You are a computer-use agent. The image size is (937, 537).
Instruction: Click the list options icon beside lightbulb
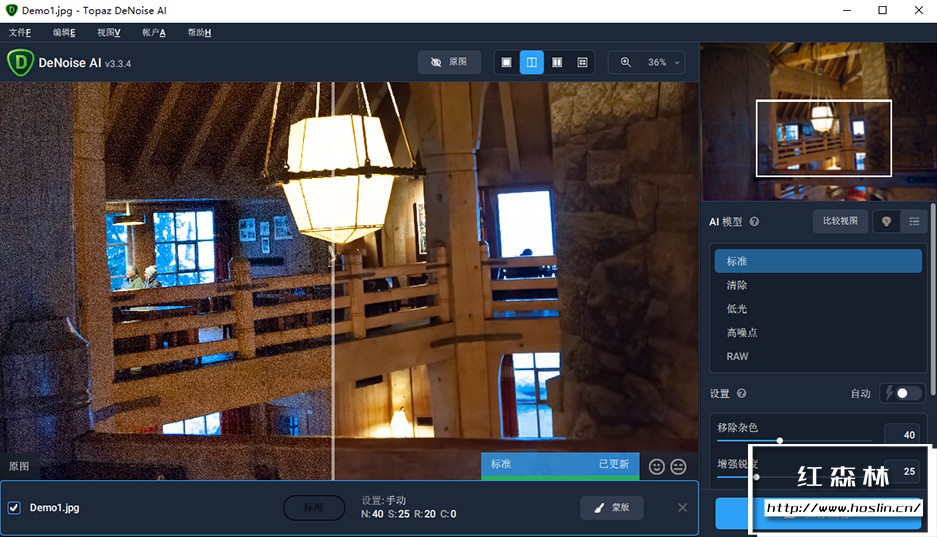click(x=914, y=222)
